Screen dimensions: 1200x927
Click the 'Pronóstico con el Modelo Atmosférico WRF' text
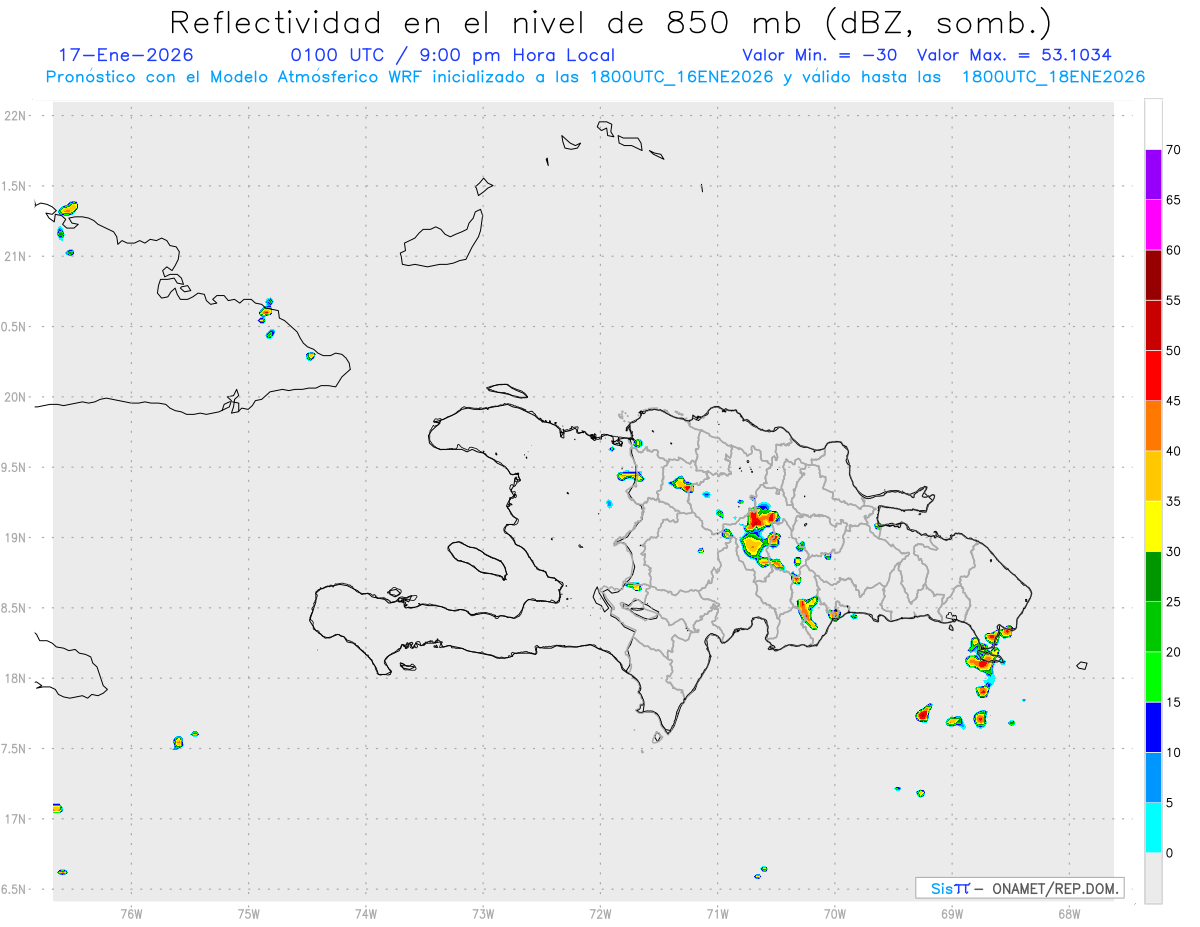pos(234,77)
